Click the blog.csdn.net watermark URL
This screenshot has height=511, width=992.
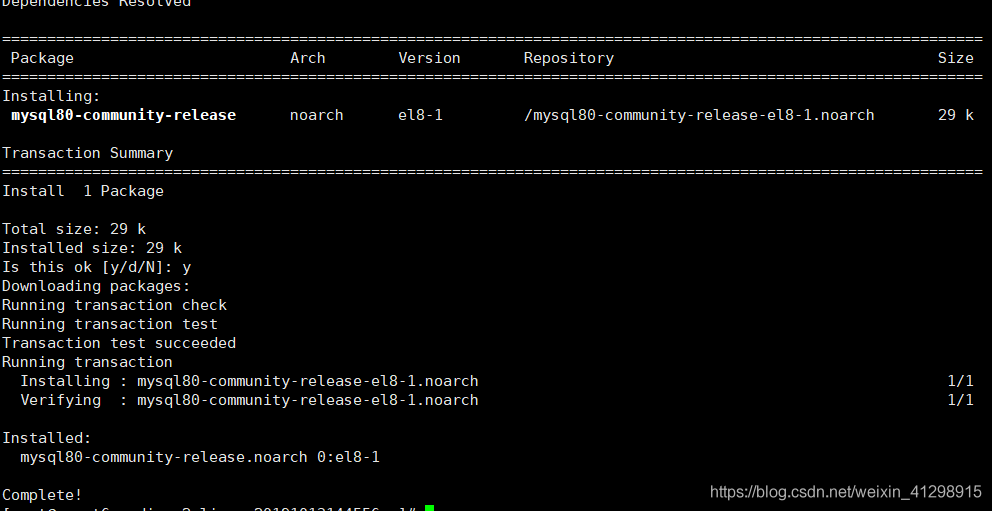pyautogui.click(x=845, y=492)
